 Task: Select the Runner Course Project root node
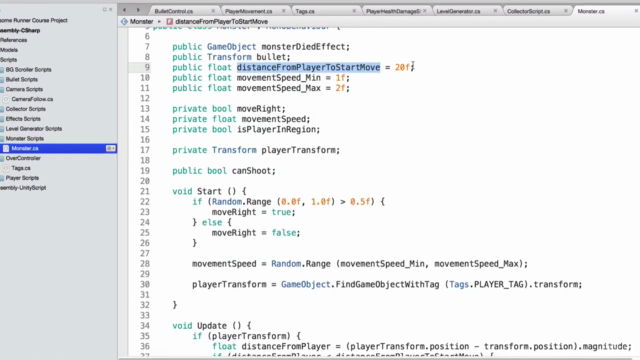pyautogui.click(x=34, y=20)
